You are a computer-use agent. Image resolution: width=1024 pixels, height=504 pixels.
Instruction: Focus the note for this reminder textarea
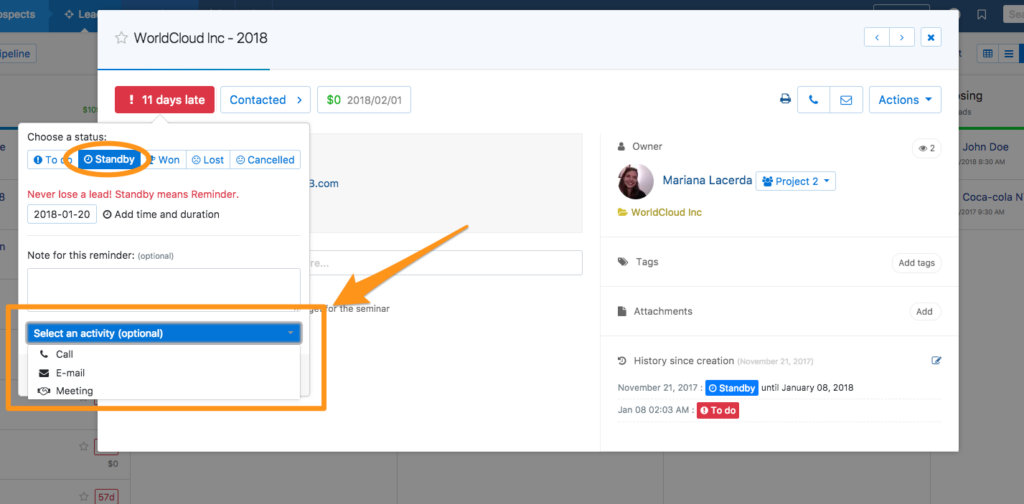pyautogui.click(x=164, y=289)
